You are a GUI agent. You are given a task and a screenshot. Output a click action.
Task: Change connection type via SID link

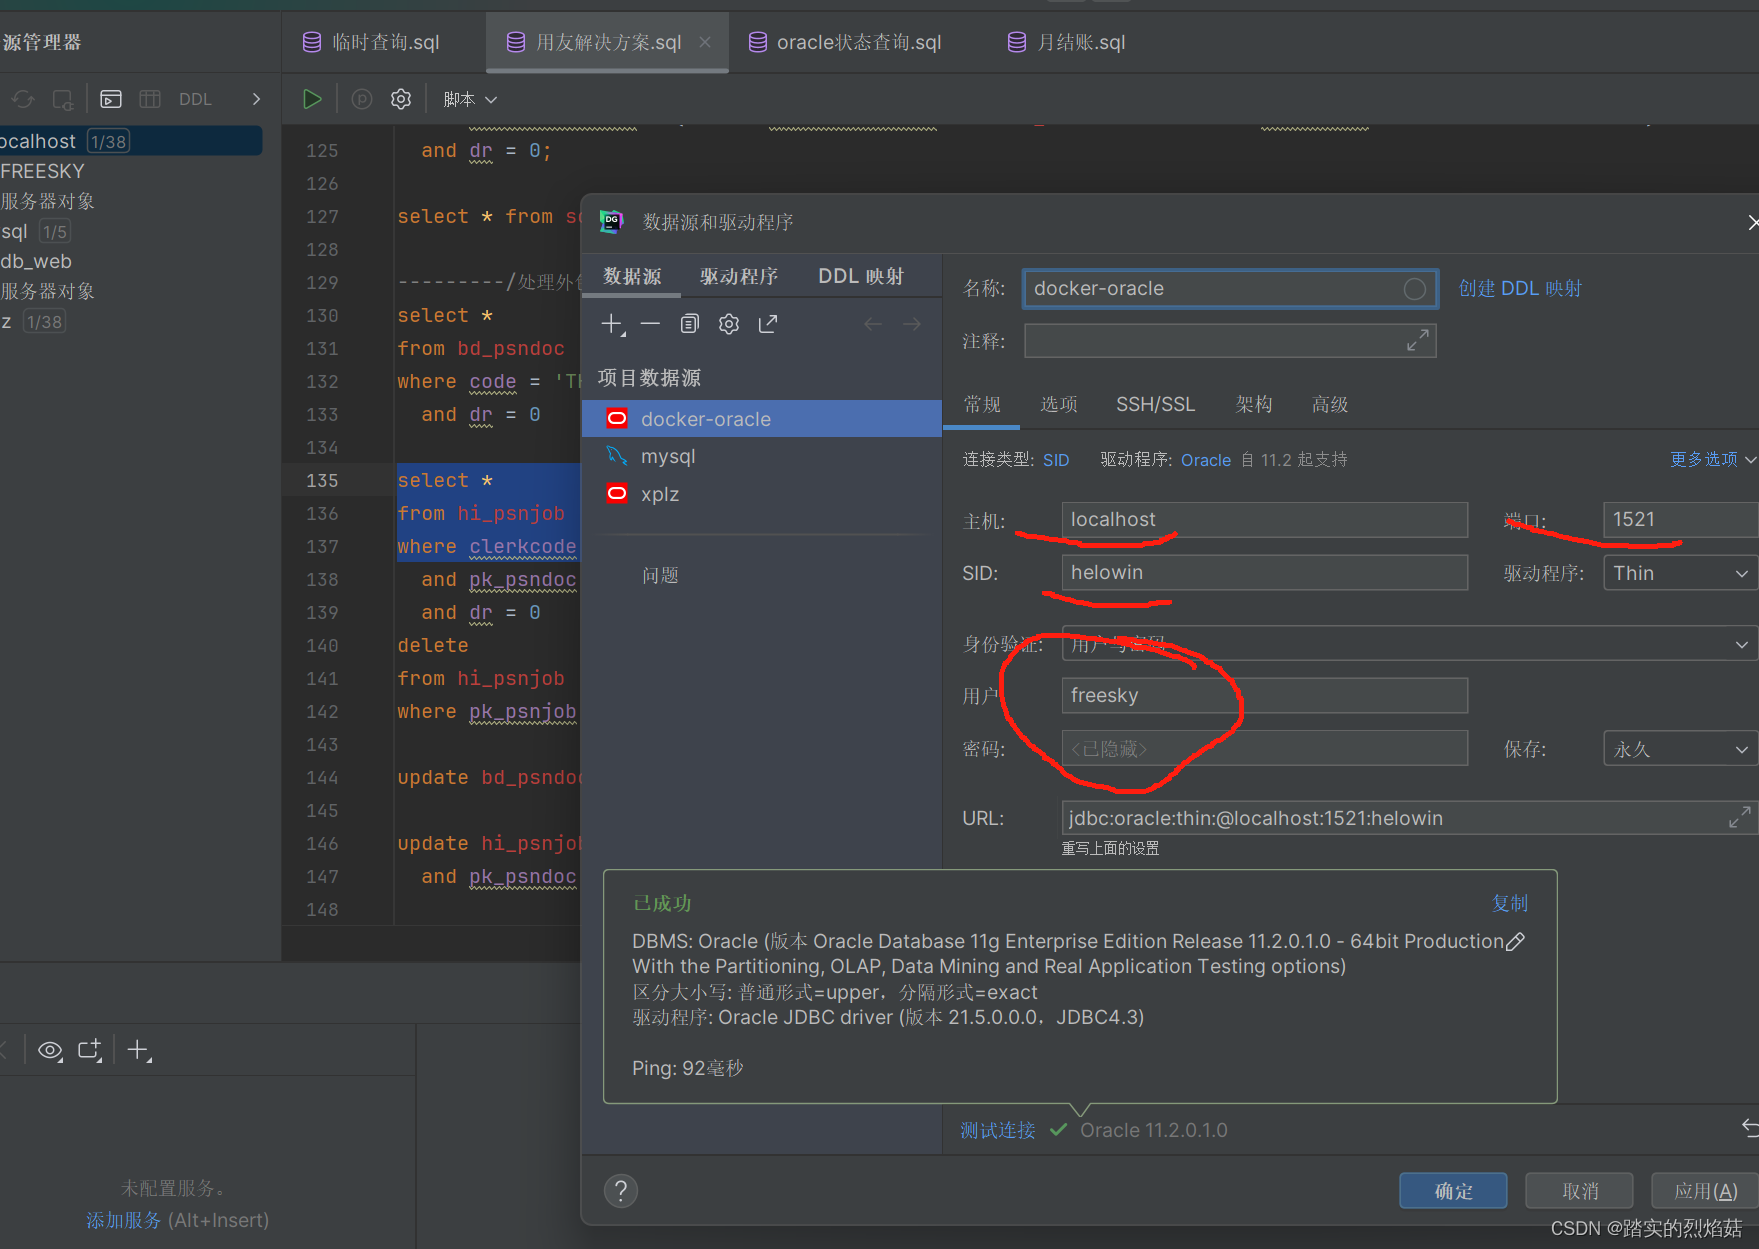coord(1056,460)
